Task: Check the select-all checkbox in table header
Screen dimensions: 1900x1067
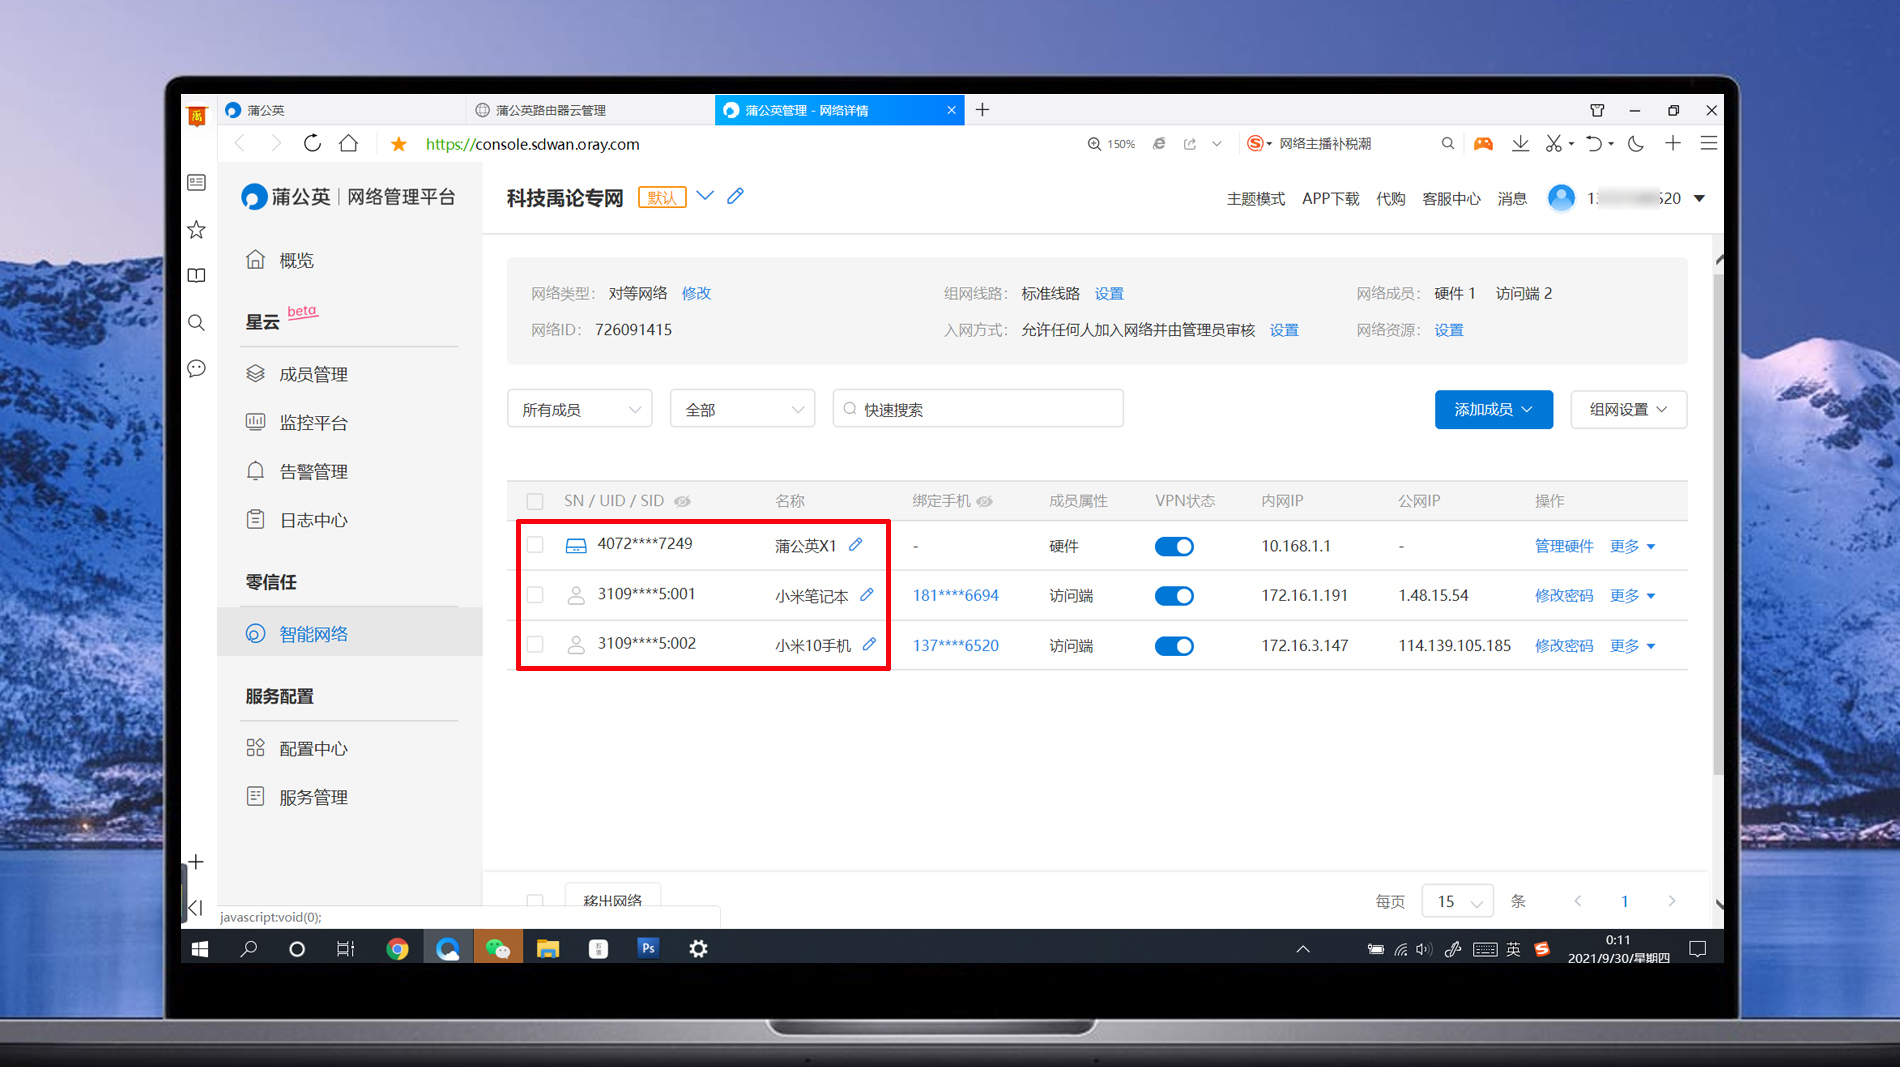Action: click(x=535, y=500)
